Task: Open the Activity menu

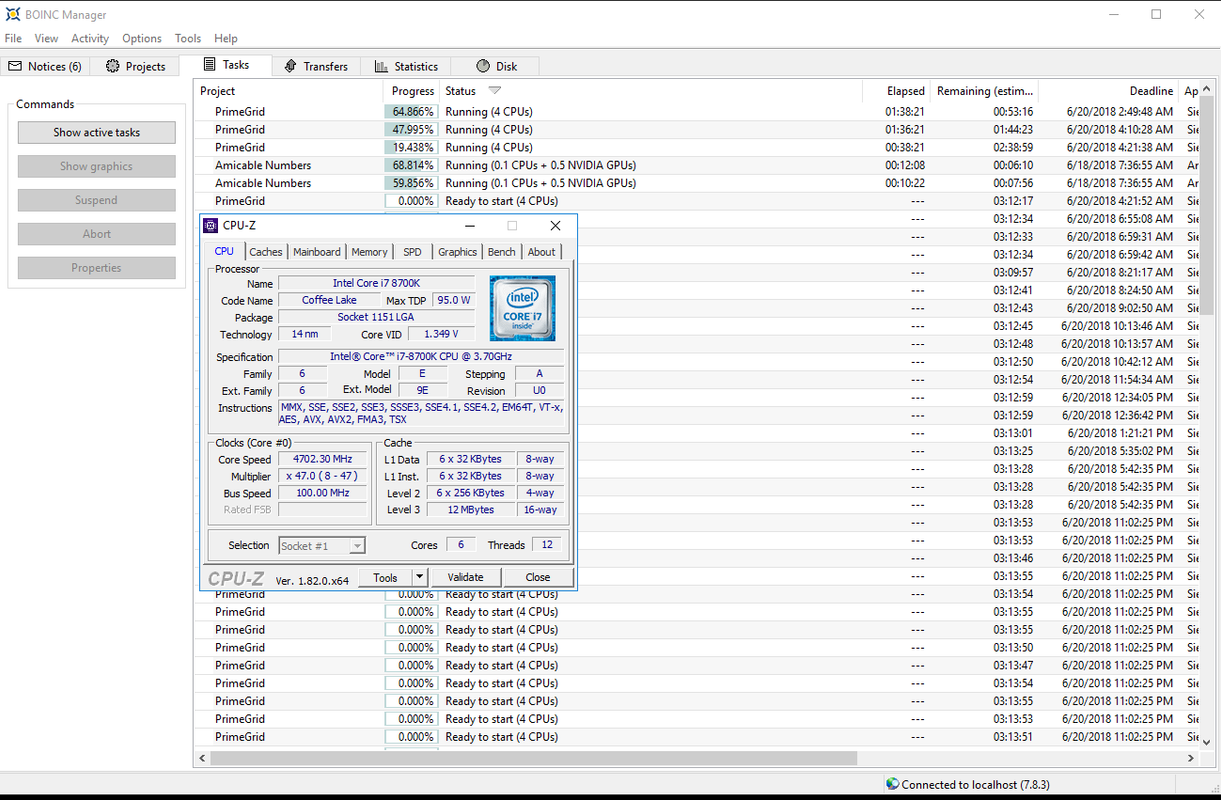Action: click(x=90, y=38)
